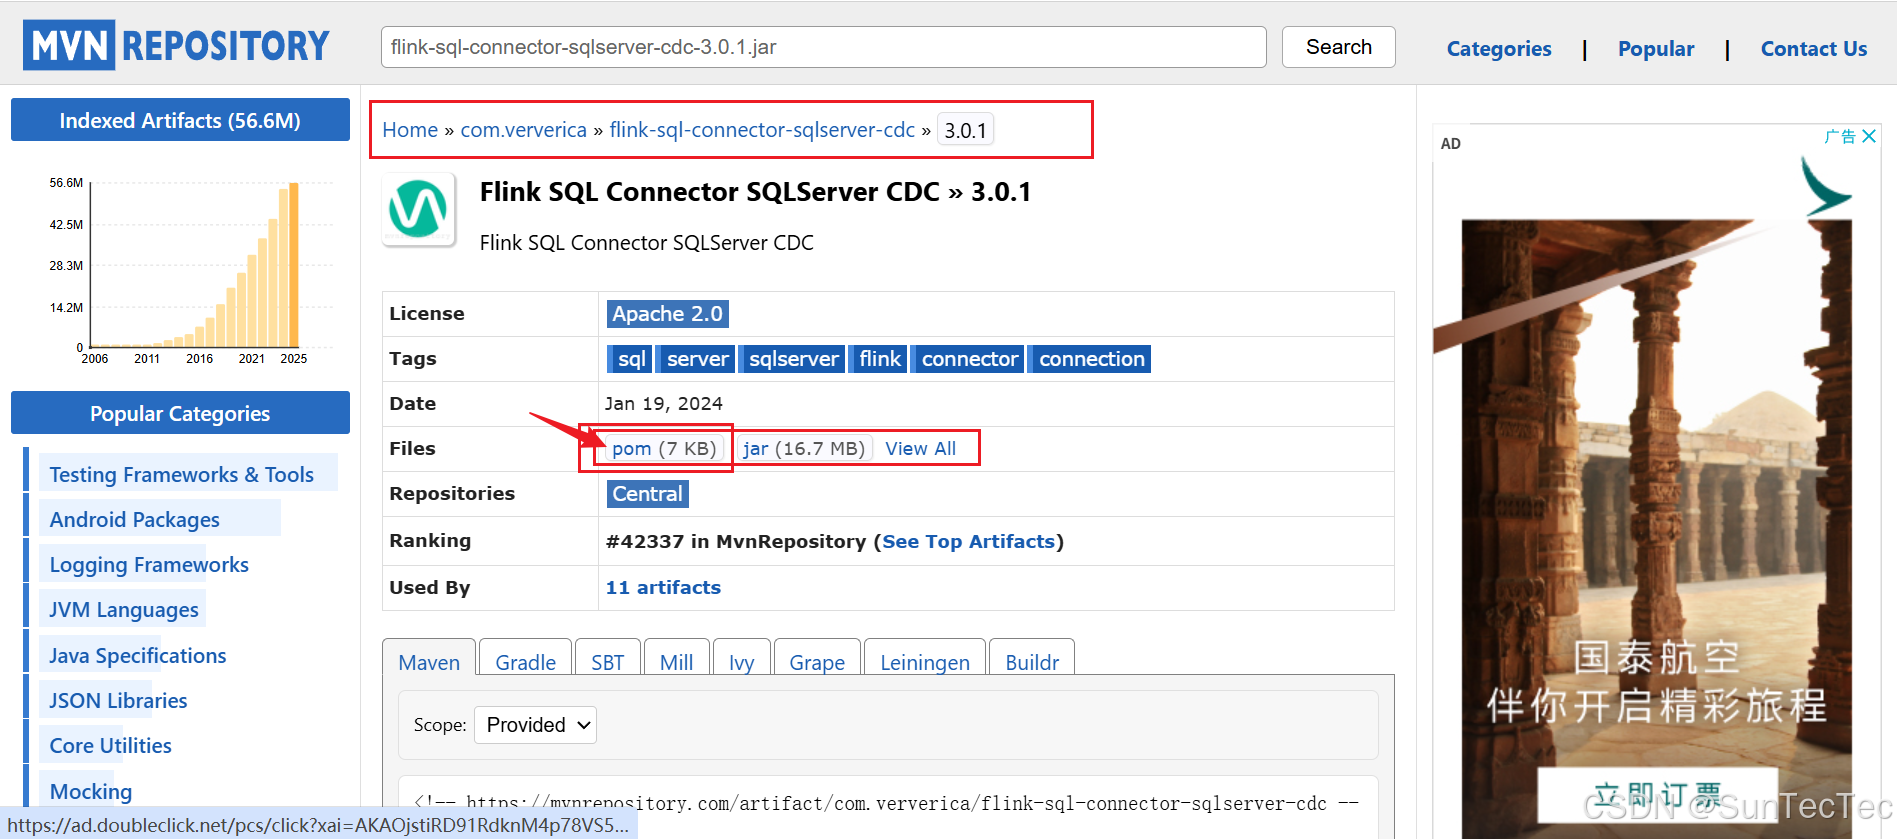Viewport: 1897px width, 839px height.
Task: Open Mocking category
Action: (x=91, y=791)
